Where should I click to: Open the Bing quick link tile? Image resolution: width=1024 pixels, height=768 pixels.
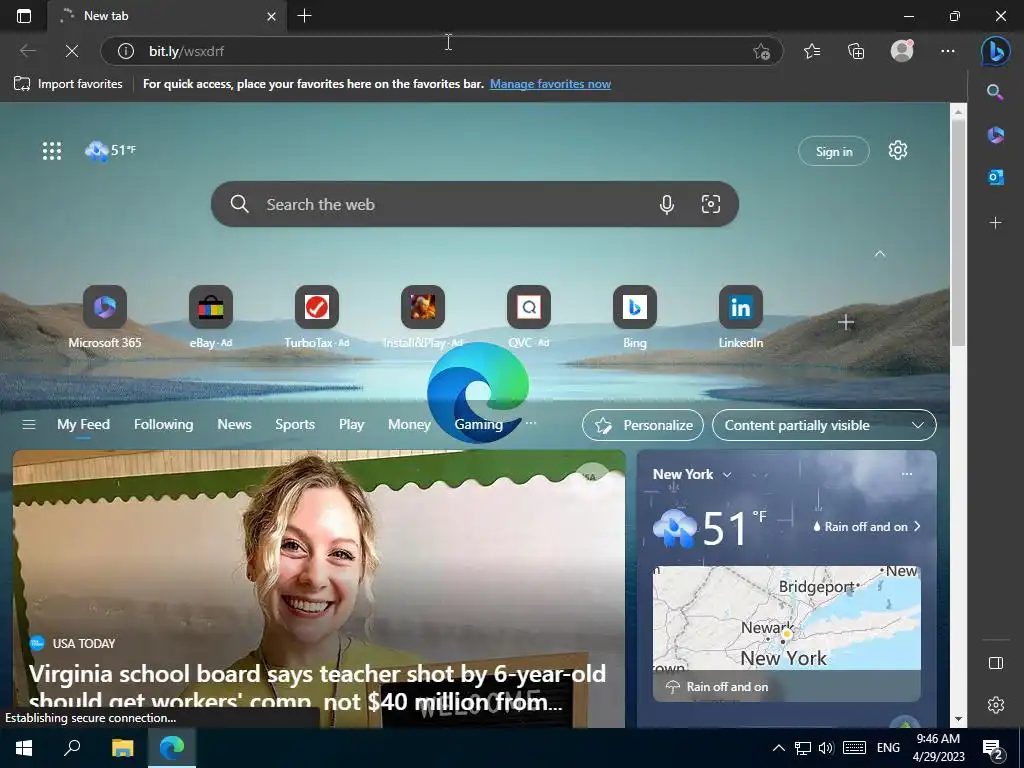coord(634,316)
